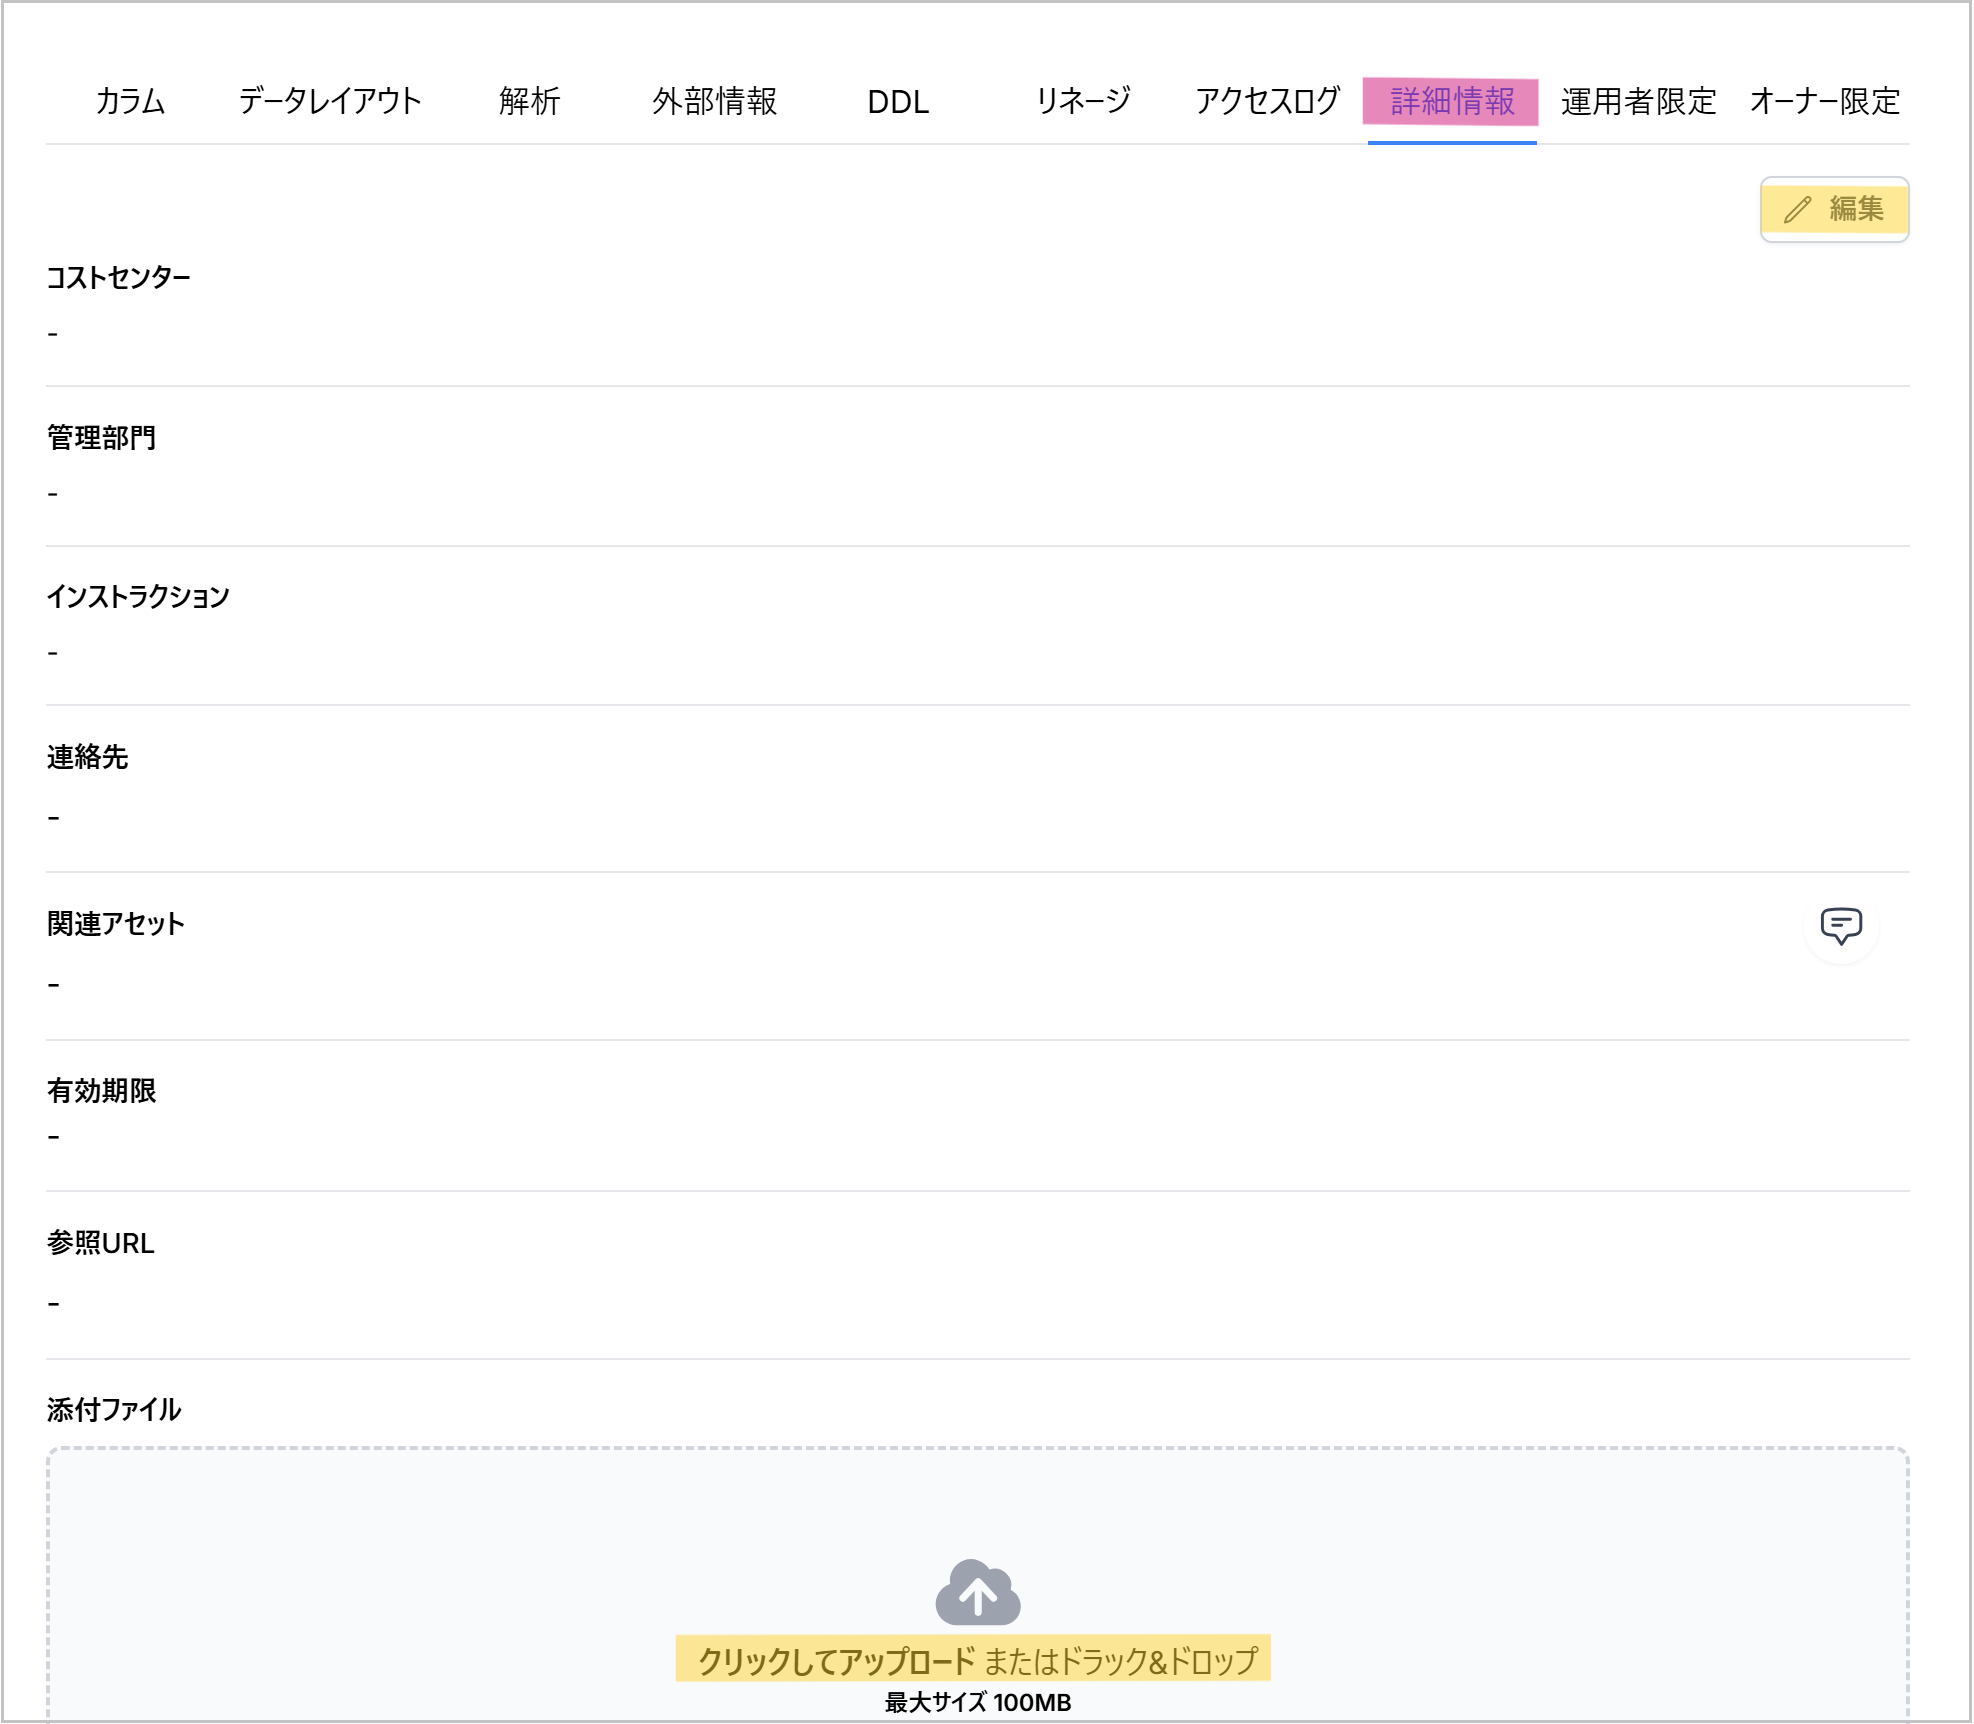Open the カラム tab
This screenshot has width=1974, height=1724.
click(x=130, y=101)
